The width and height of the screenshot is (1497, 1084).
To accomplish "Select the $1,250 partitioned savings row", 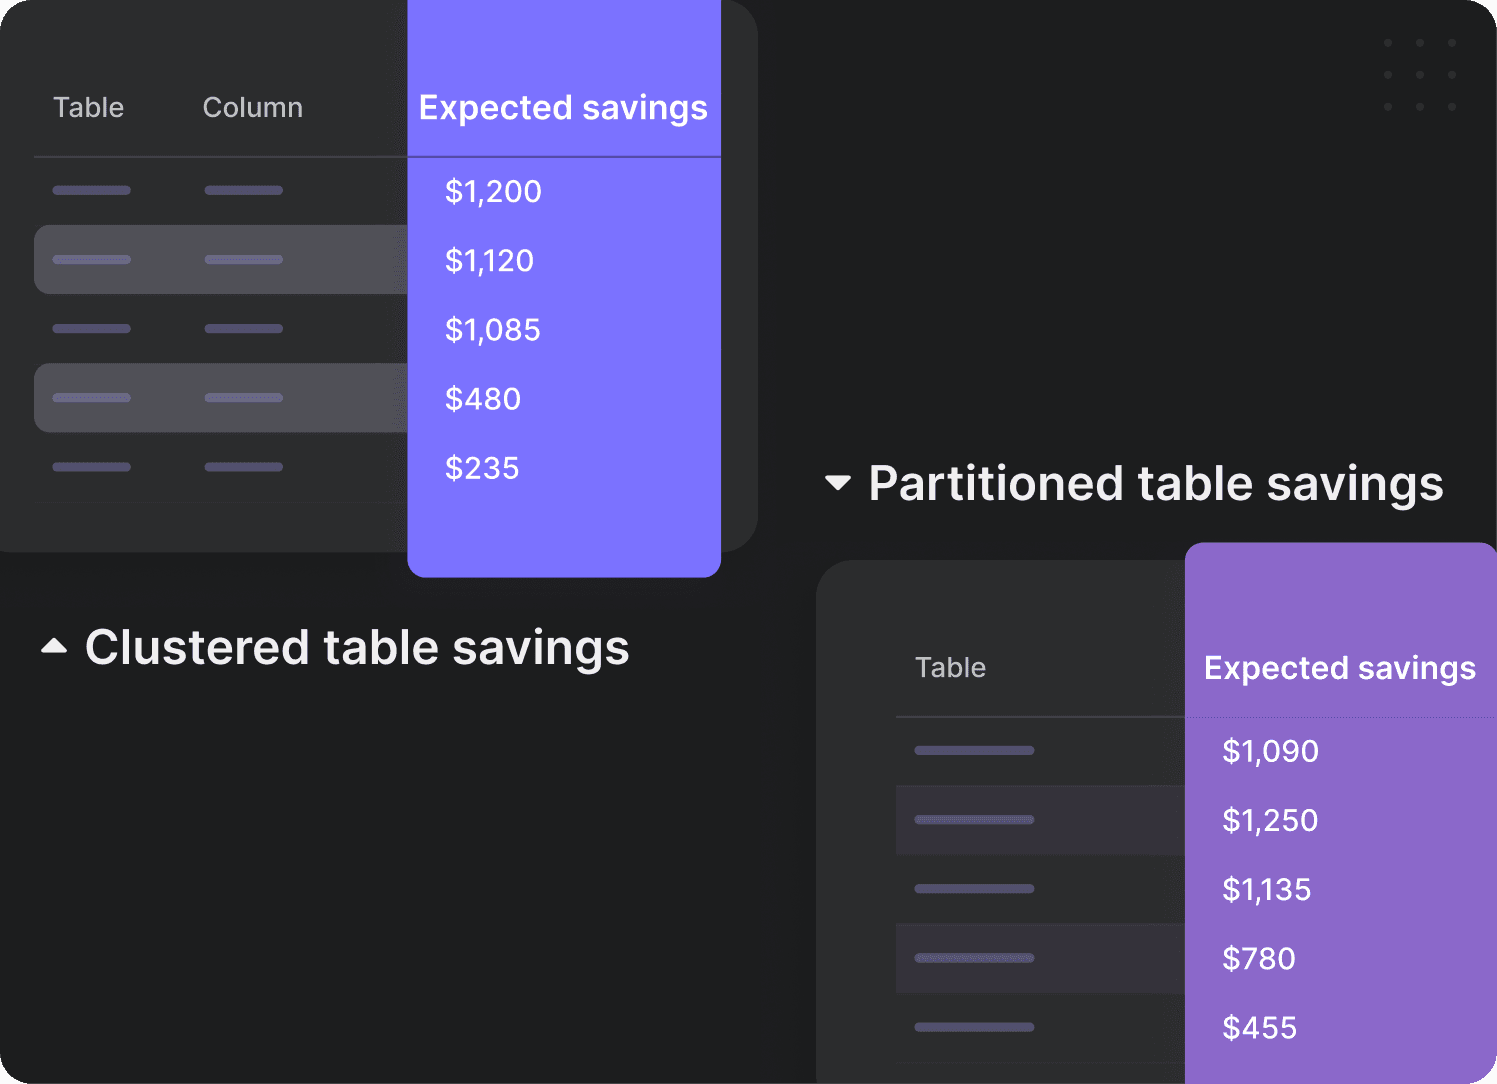I will point(1270,820).
